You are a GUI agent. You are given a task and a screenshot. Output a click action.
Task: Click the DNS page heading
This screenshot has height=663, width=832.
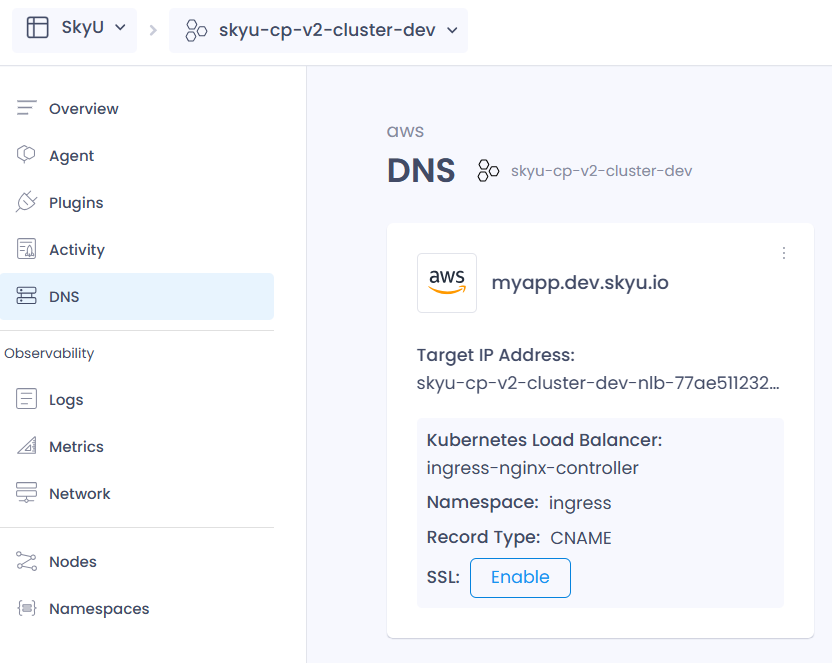click(421, 171)
